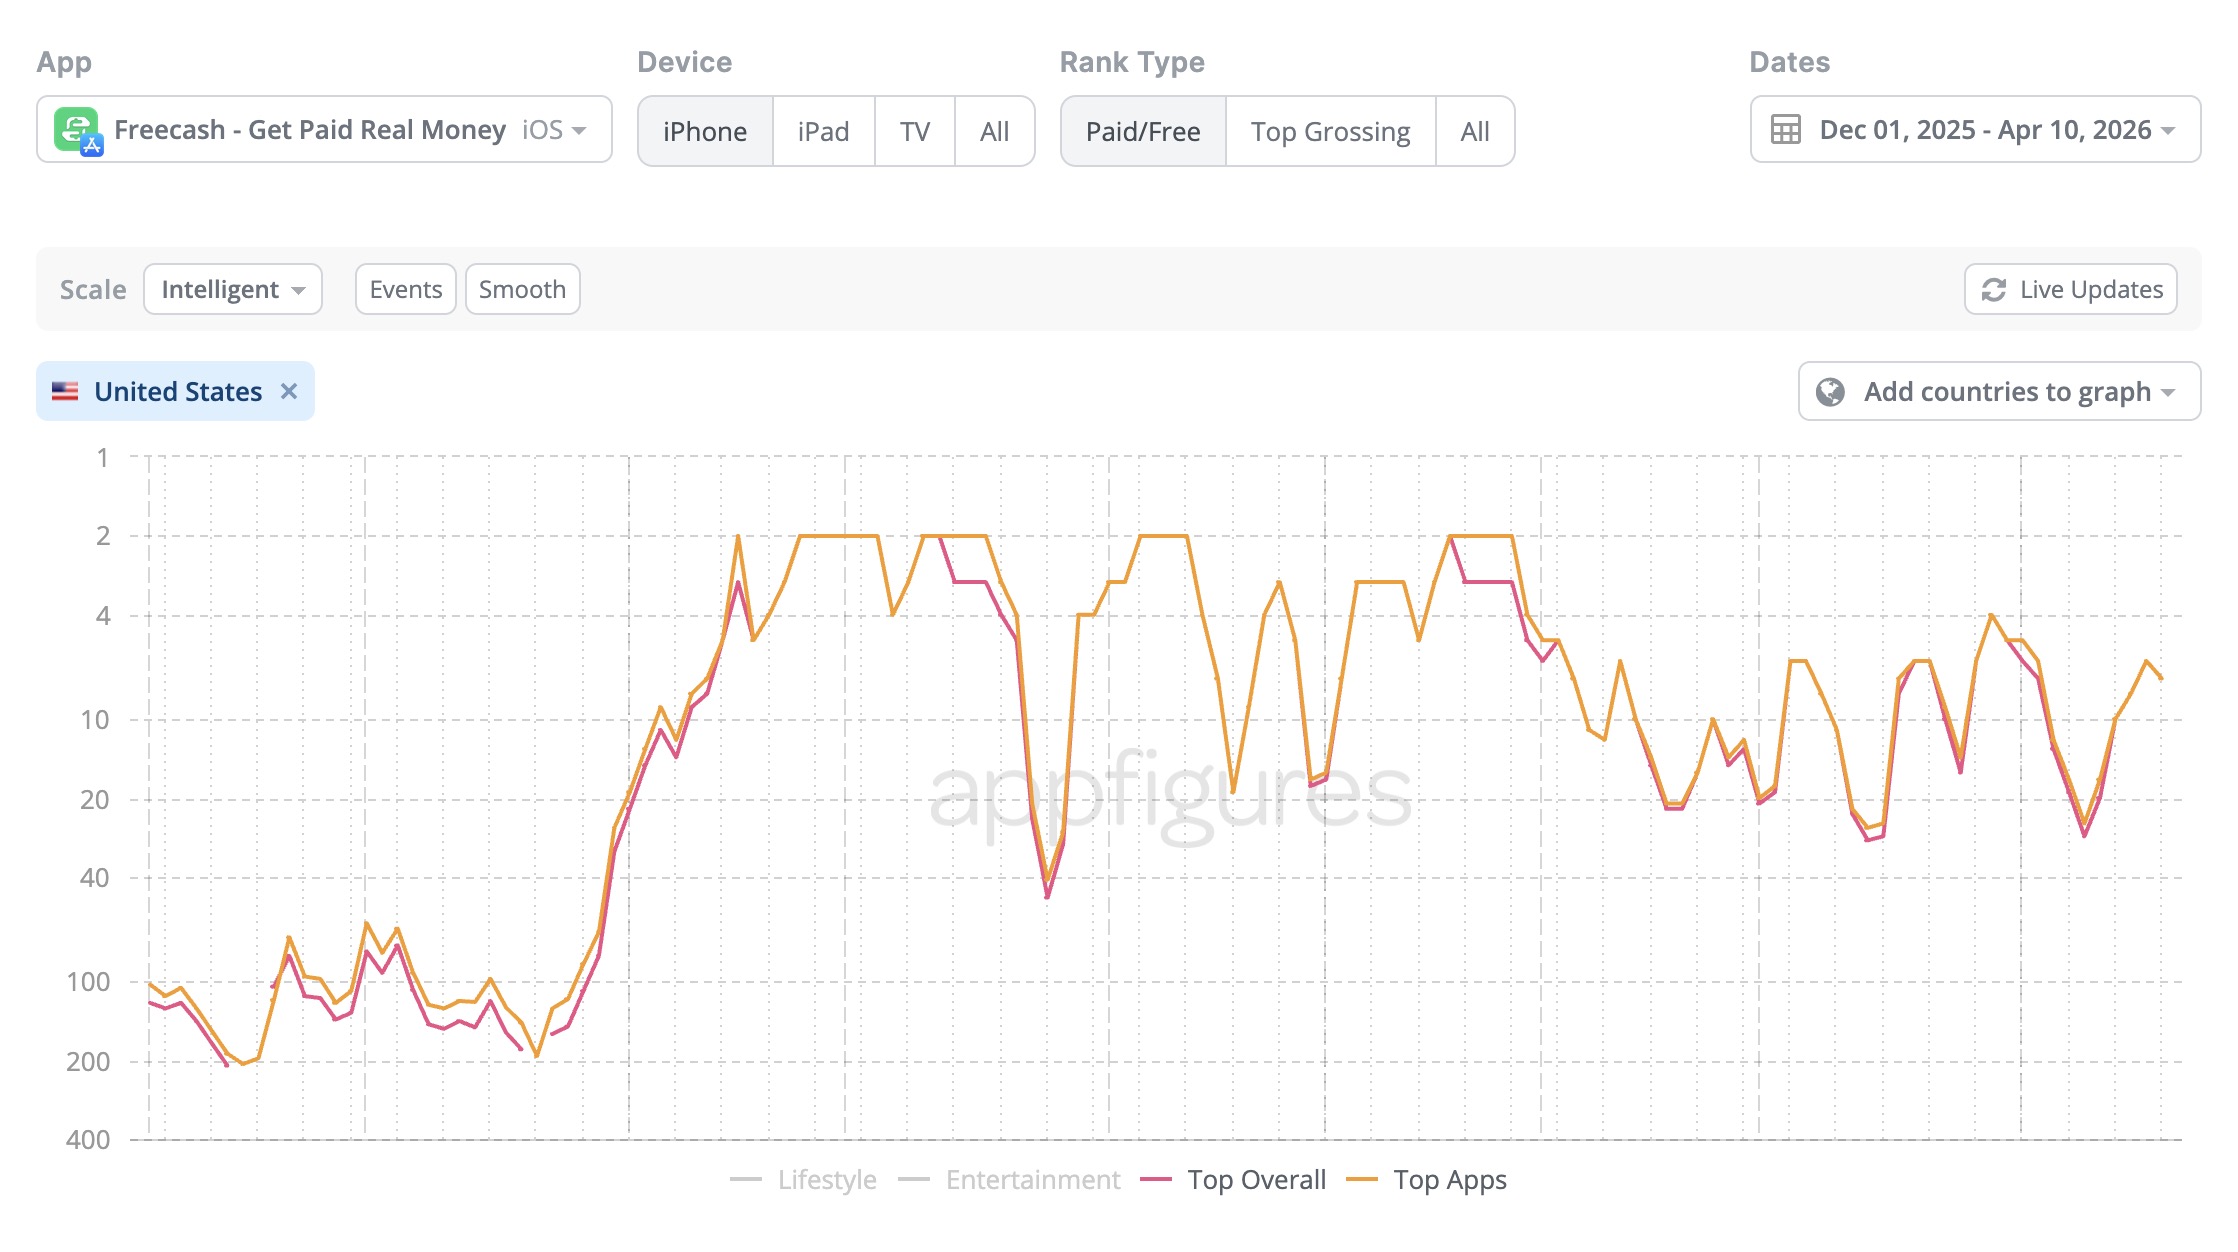2238x1252 pixels.
Task: Select Top Grossing rank type
Action: pos(1329,132)
